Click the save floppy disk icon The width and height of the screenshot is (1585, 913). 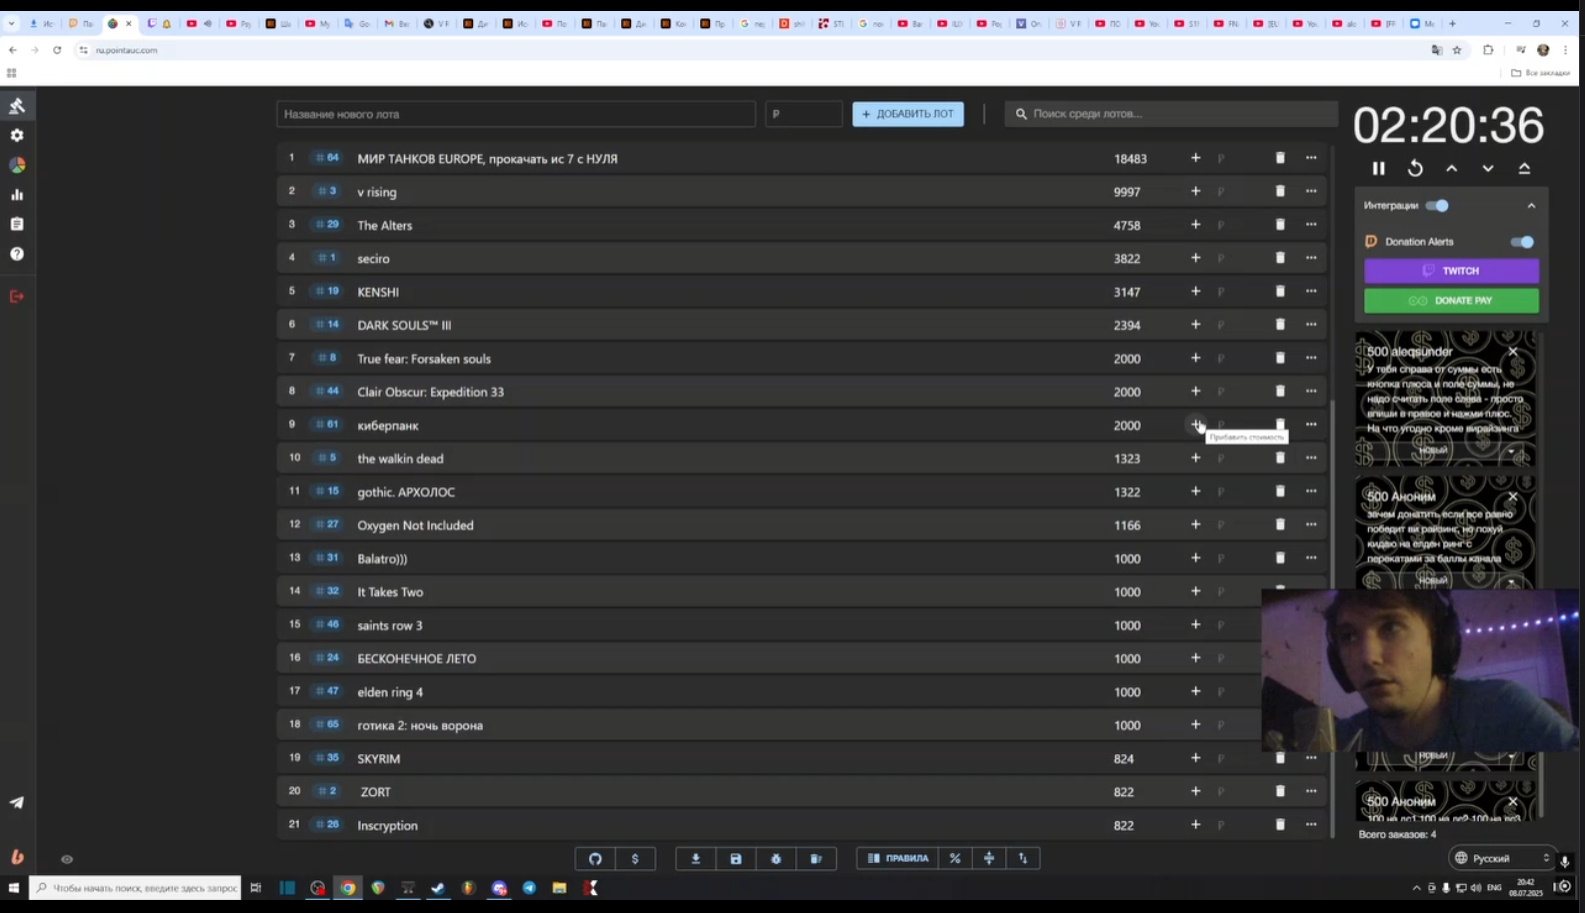tap(736, 858)
